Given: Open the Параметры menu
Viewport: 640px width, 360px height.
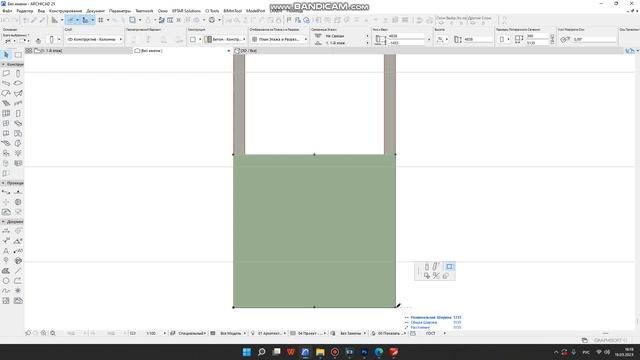Looking at the screenshot, I should click(120, 11).
